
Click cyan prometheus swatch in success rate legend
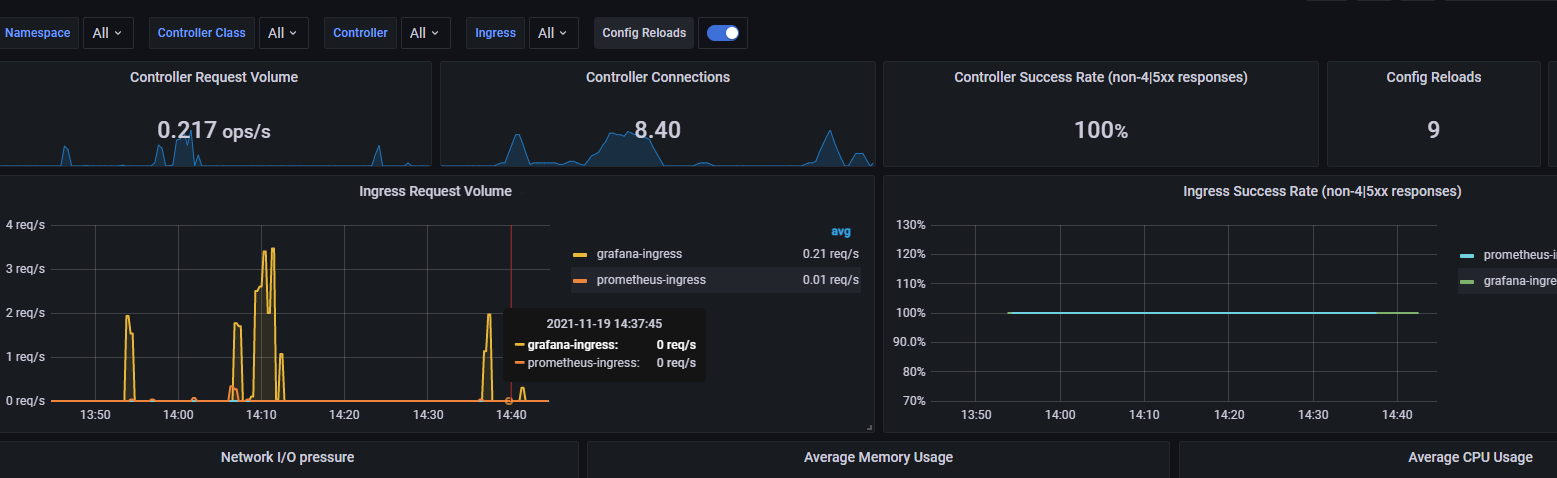pyautogui.click(x=1467, y=256)
